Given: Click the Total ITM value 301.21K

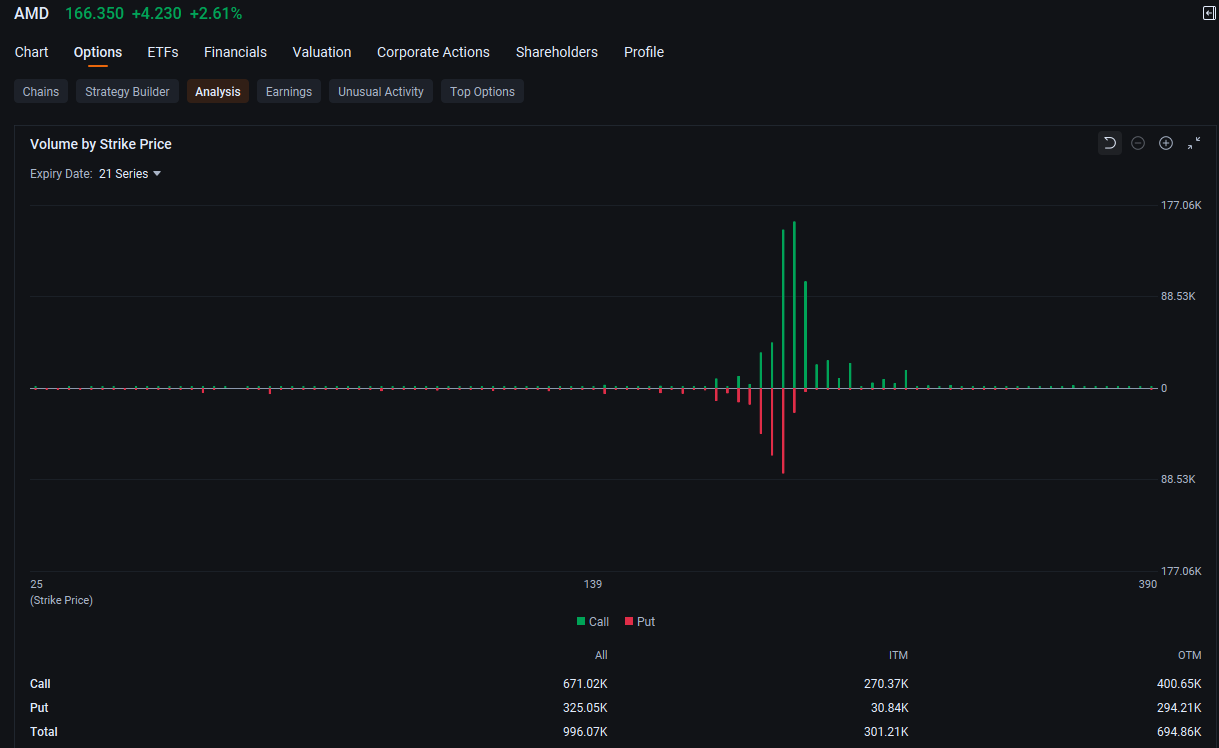Looking at the screenshot, I should coord(885,732).
